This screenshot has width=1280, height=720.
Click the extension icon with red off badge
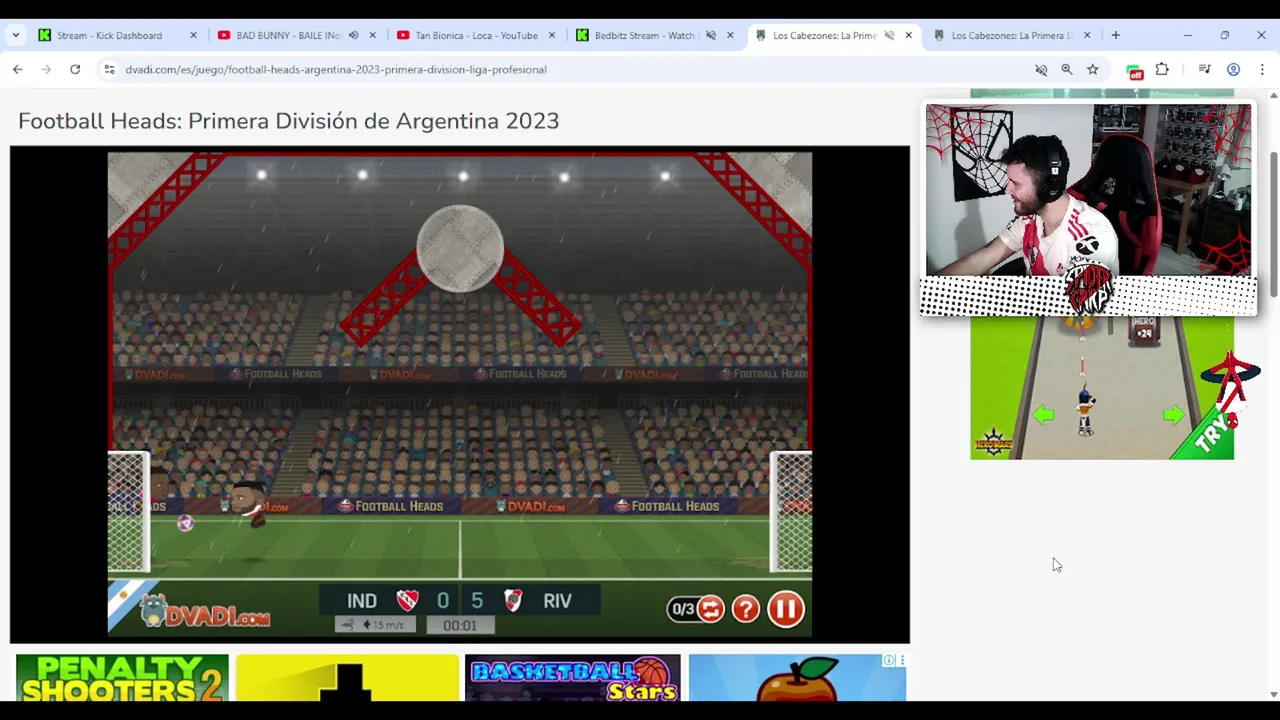1134,70
